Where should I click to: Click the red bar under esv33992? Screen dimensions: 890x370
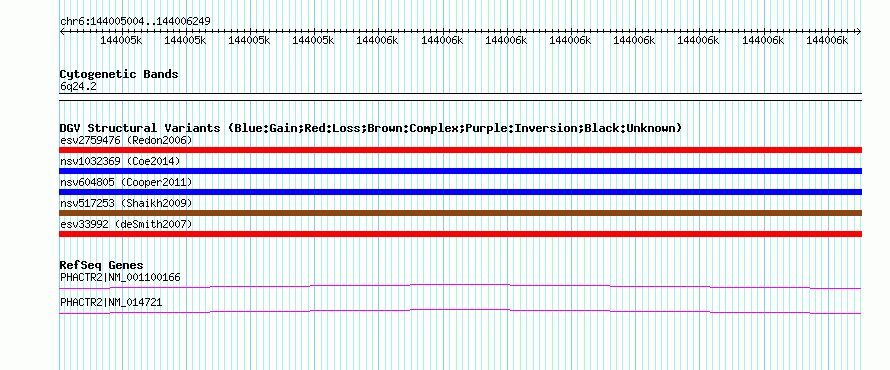pyautogui.click(x=460, y=234)
